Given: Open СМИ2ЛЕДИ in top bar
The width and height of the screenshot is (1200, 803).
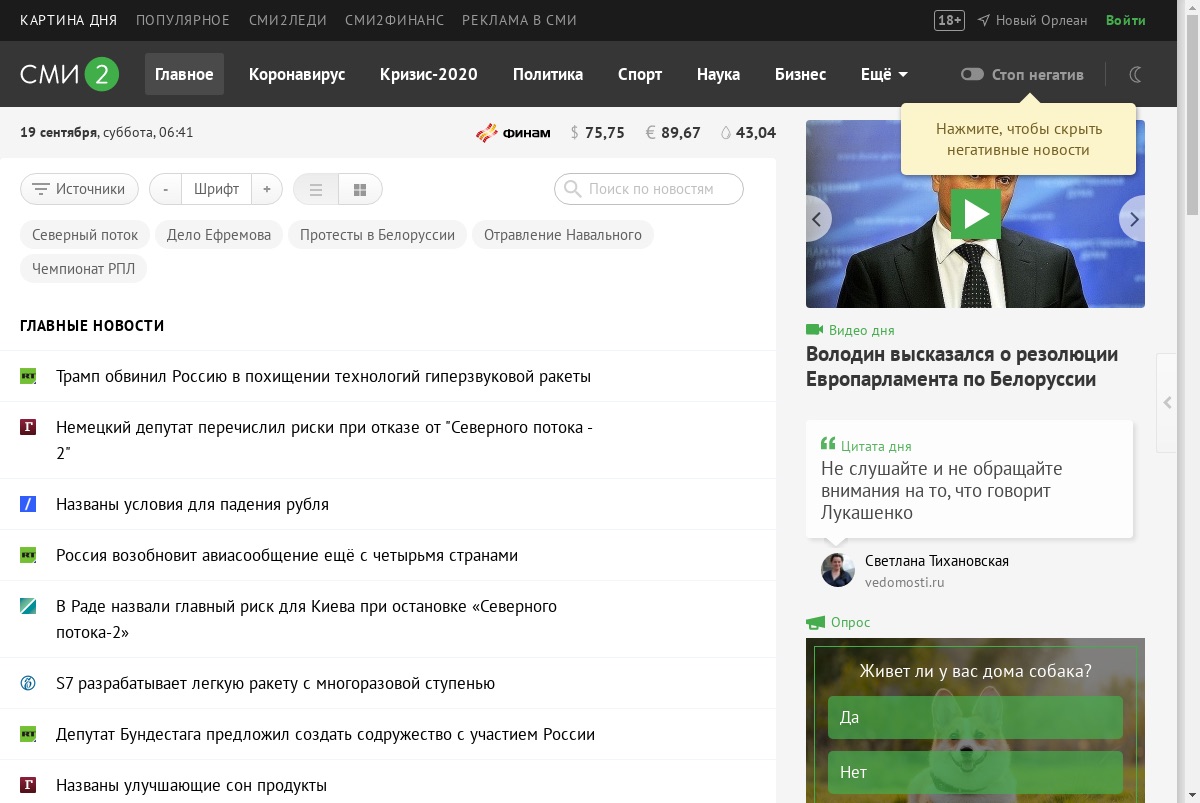Looking at the screenshot, I should 287,20.
